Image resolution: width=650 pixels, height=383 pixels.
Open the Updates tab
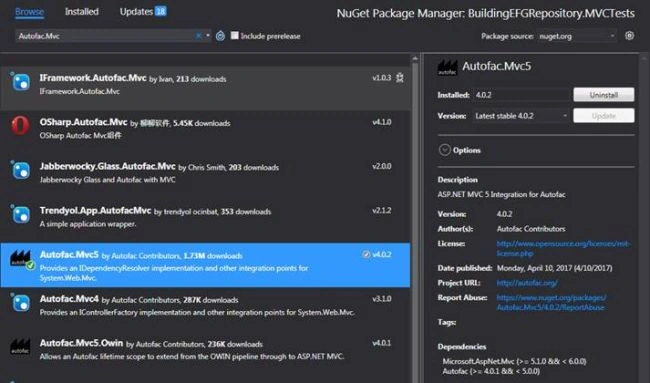[x=143, y=12]
